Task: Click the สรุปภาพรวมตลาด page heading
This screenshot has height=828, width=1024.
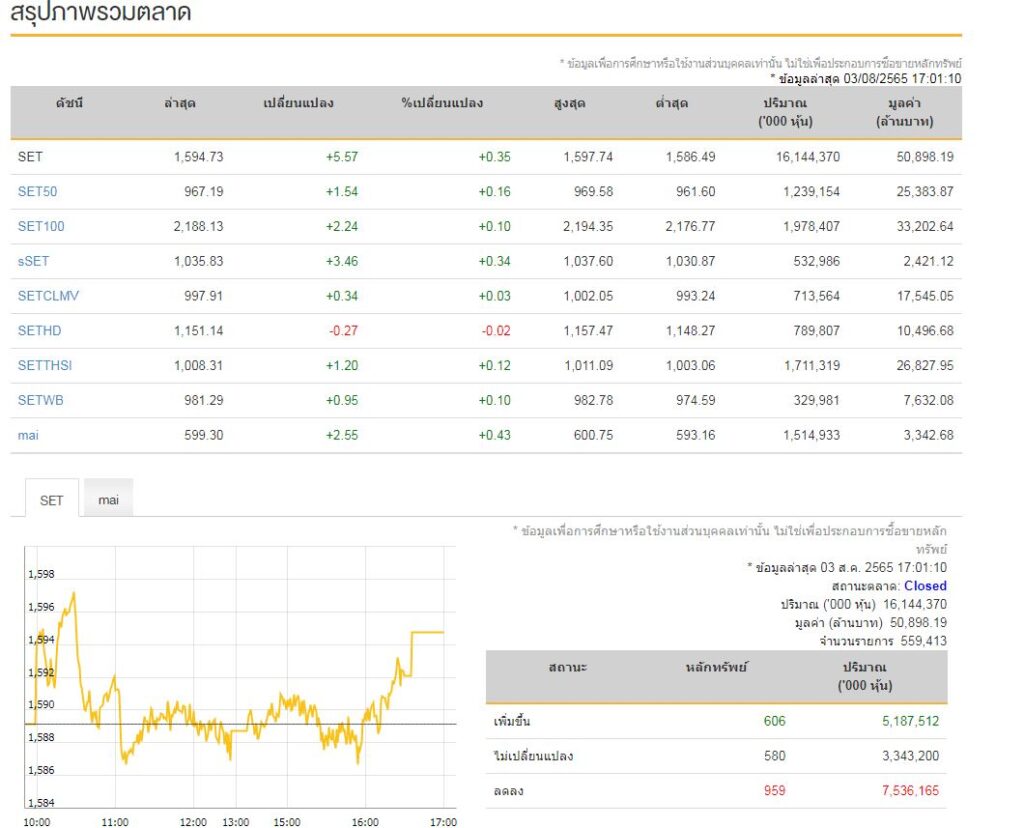Action: [x=101, y=13]
